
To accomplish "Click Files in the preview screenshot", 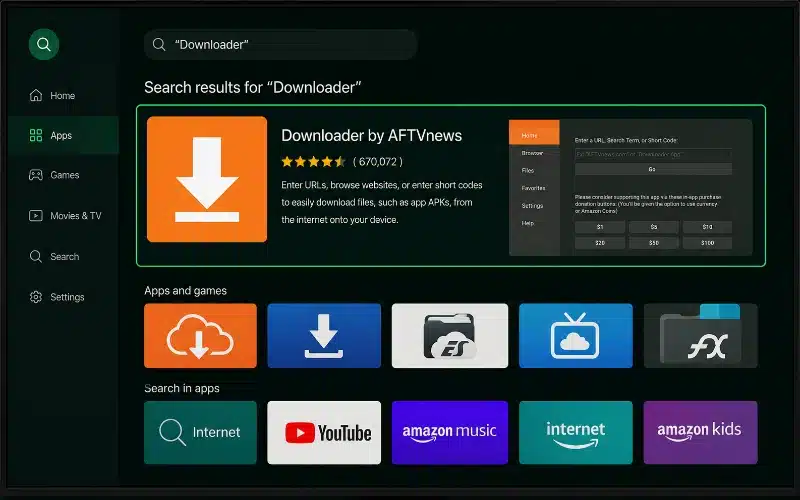I will pos(528,170).
